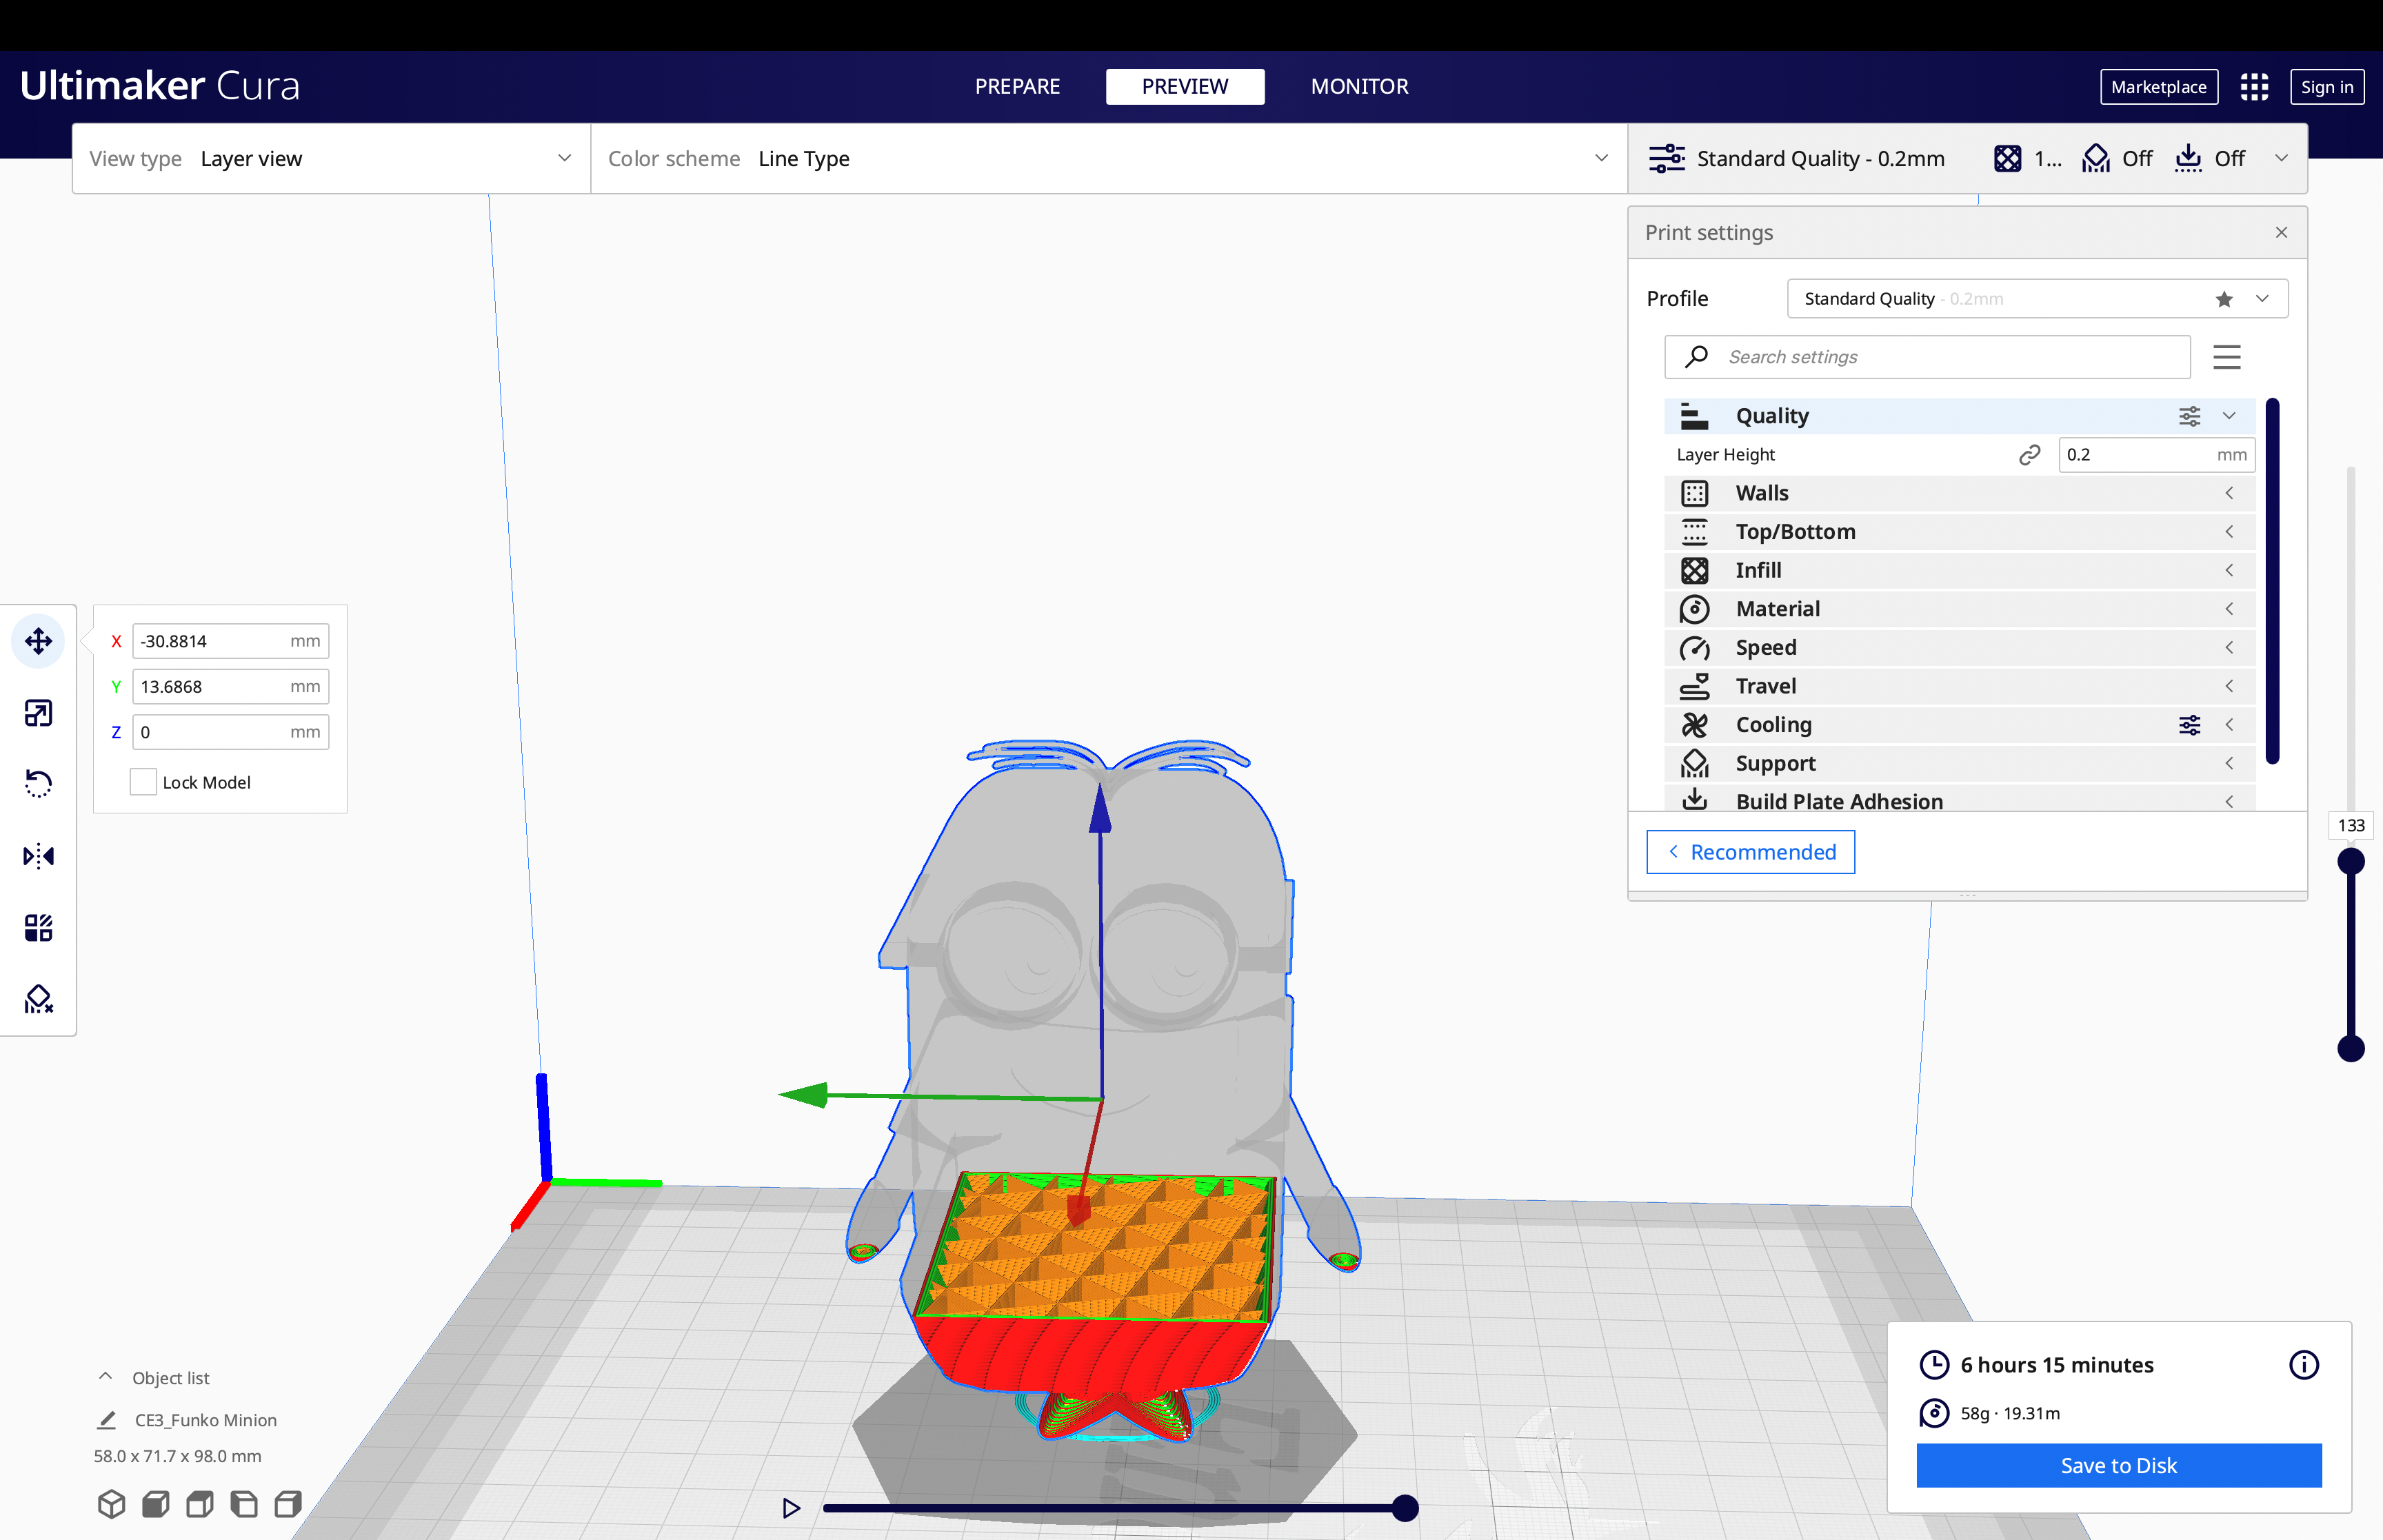
Task: Switch to right side view camera icon
Action: (288, 1504)
